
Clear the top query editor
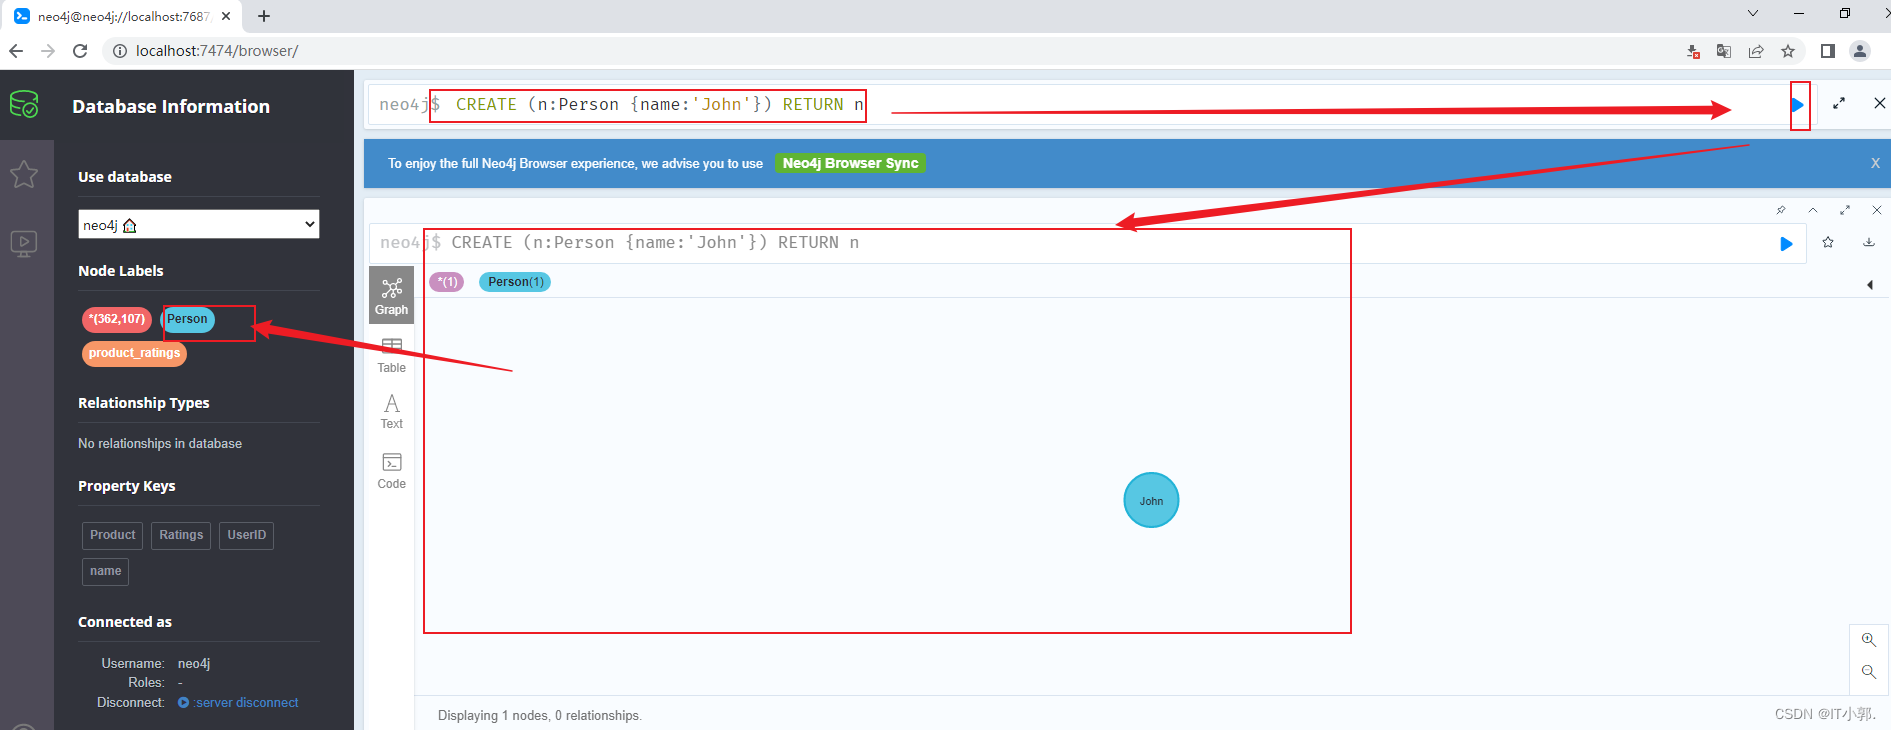point(1879,103)
